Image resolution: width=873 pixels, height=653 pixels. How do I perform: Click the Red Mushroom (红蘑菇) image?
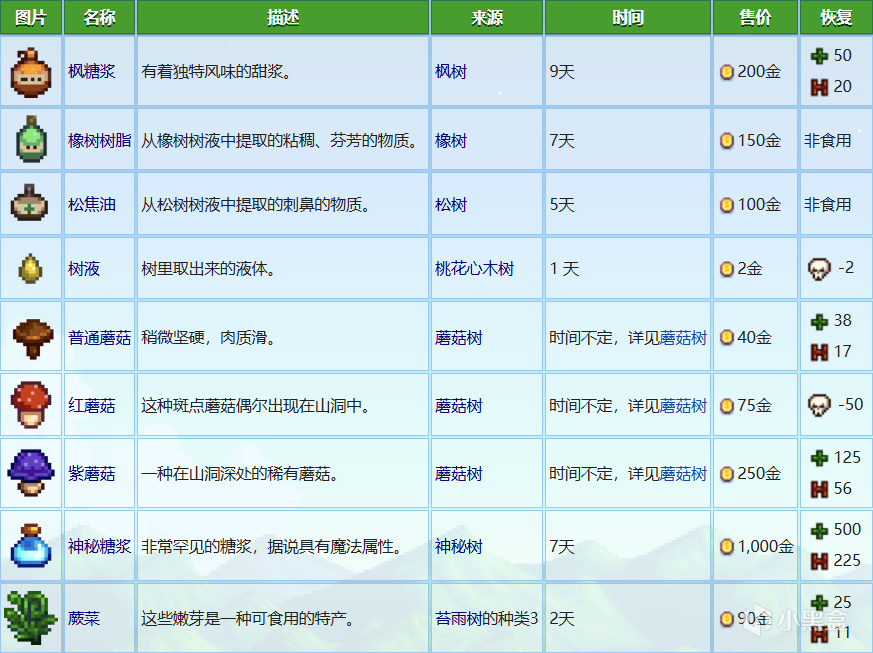pyautogui.click(x=31, y=405)
